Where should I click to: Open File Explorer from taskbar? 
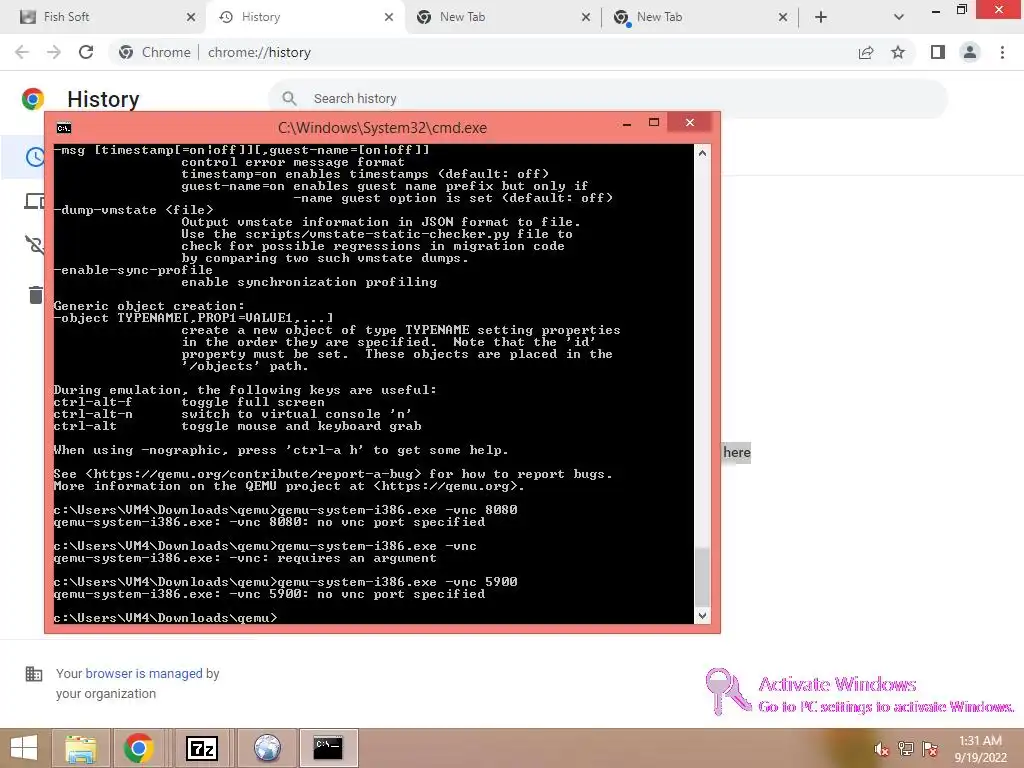pos(80,748)
